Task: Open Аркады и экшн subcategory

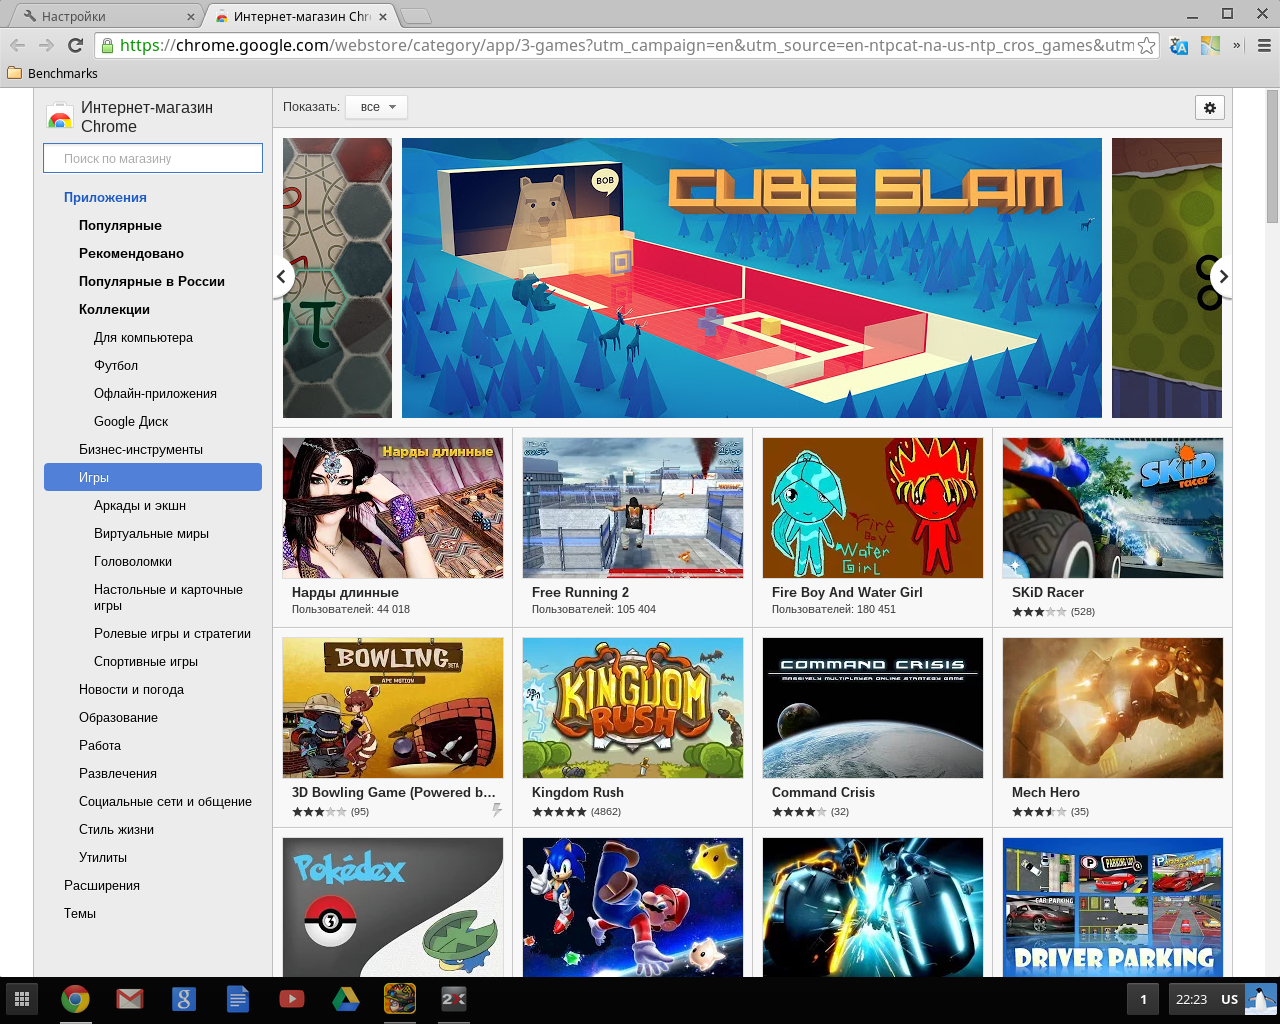Action: pos(140,505)
